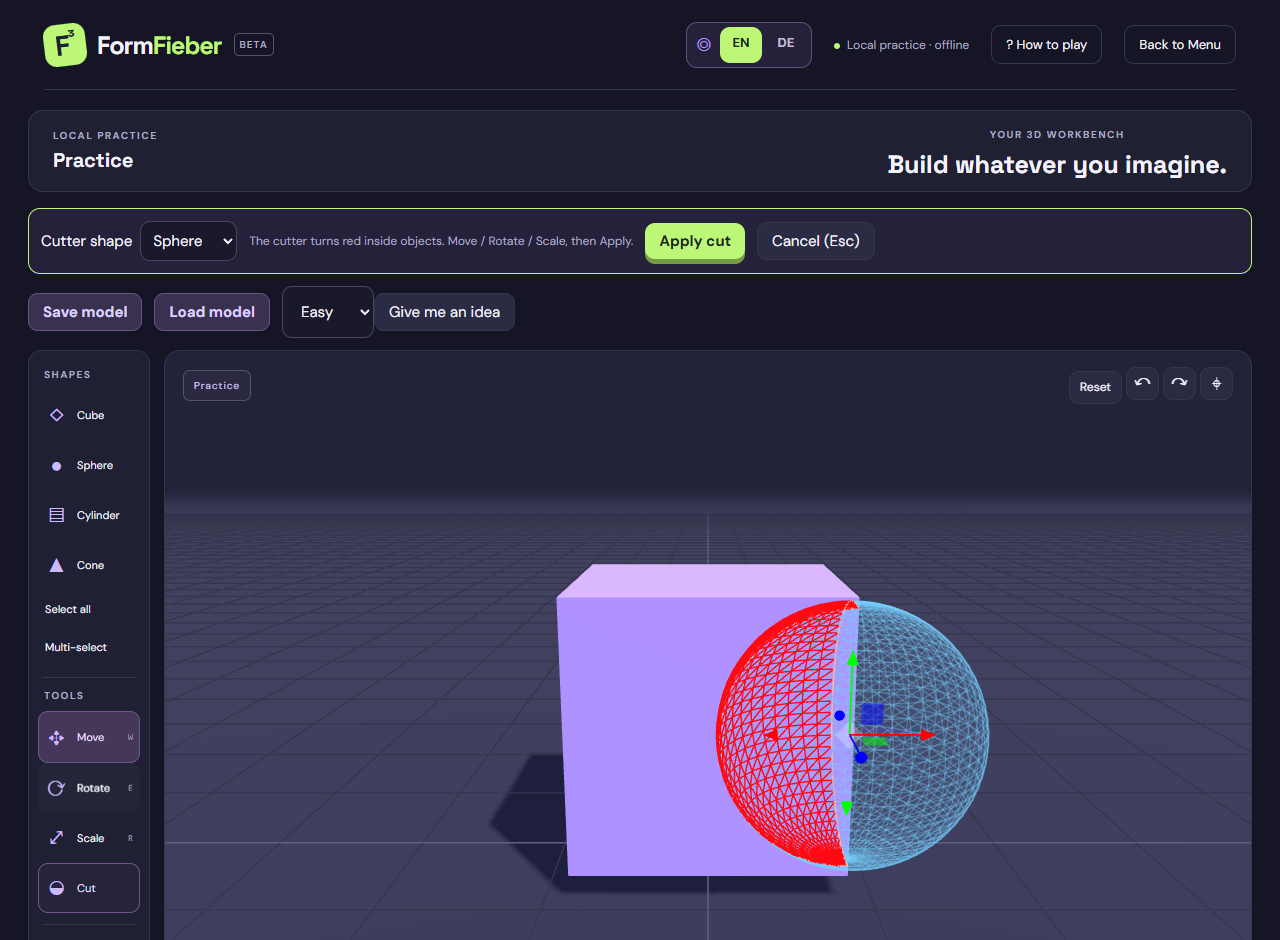
Task: Click the FormFieber F³ logo icon
Action: [65, 45]
